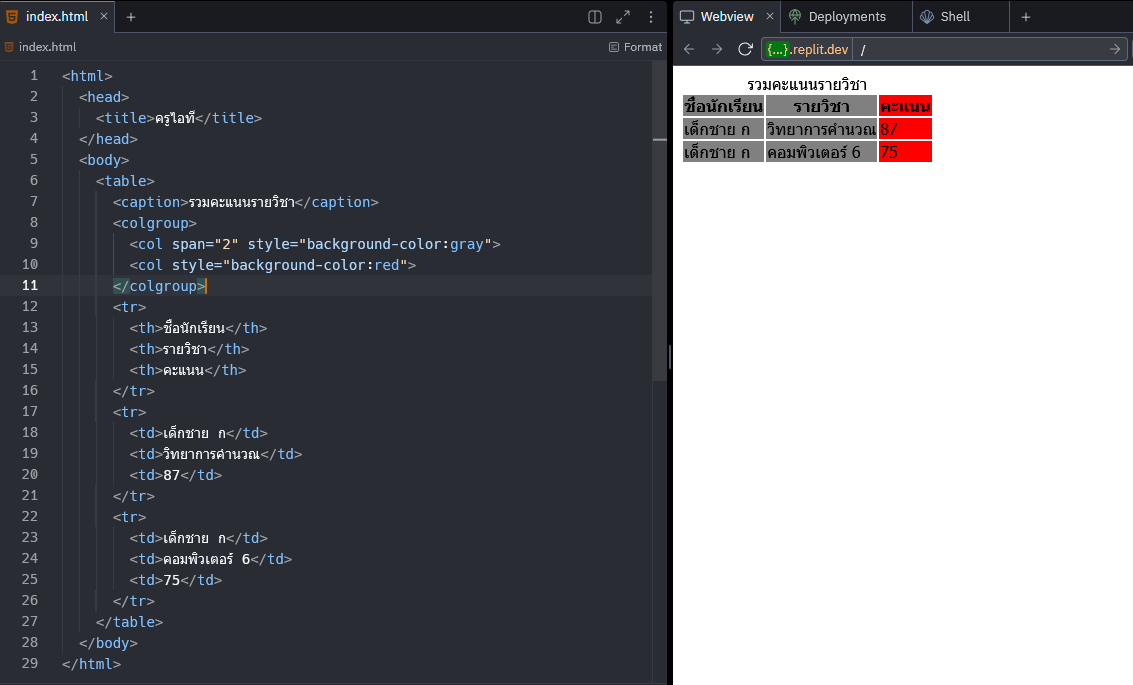Image resolution: width=1133 pixels, height=685 pixels.
Task: Refresh the Webview preview
Action: tap(745, 49)
